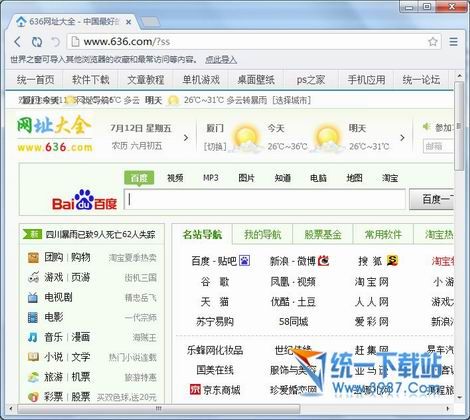Open 统一首页 in navigation bar

tap(35, 80)
